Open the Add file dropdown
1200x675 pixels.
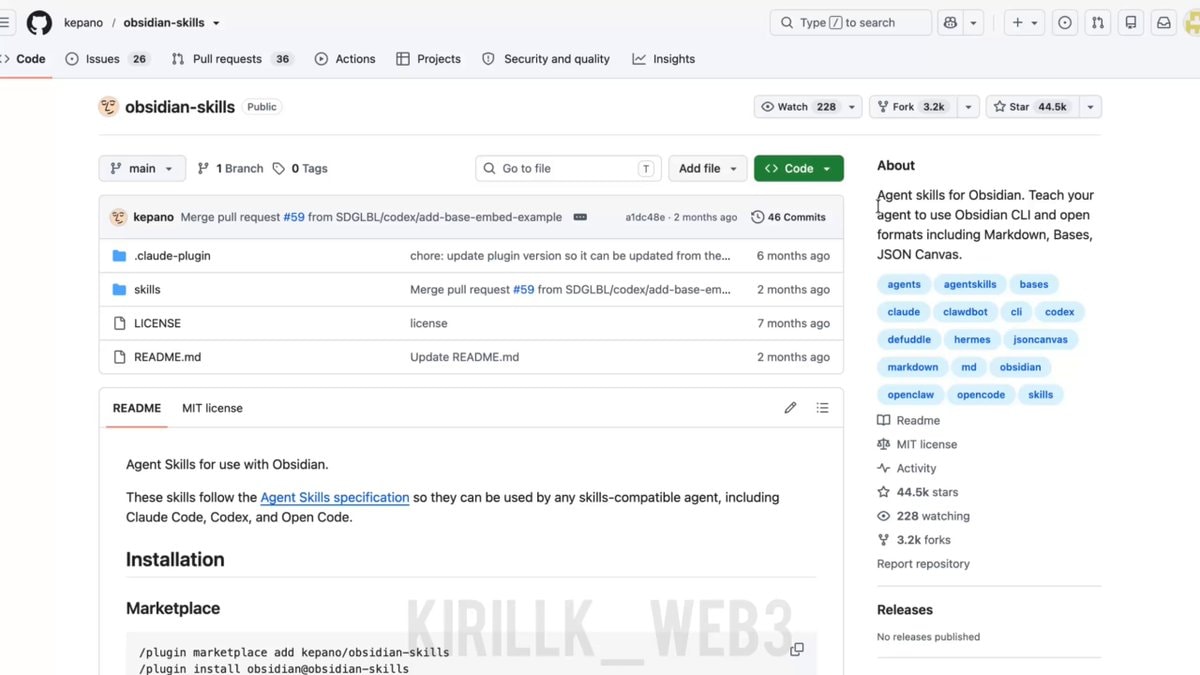708,169
